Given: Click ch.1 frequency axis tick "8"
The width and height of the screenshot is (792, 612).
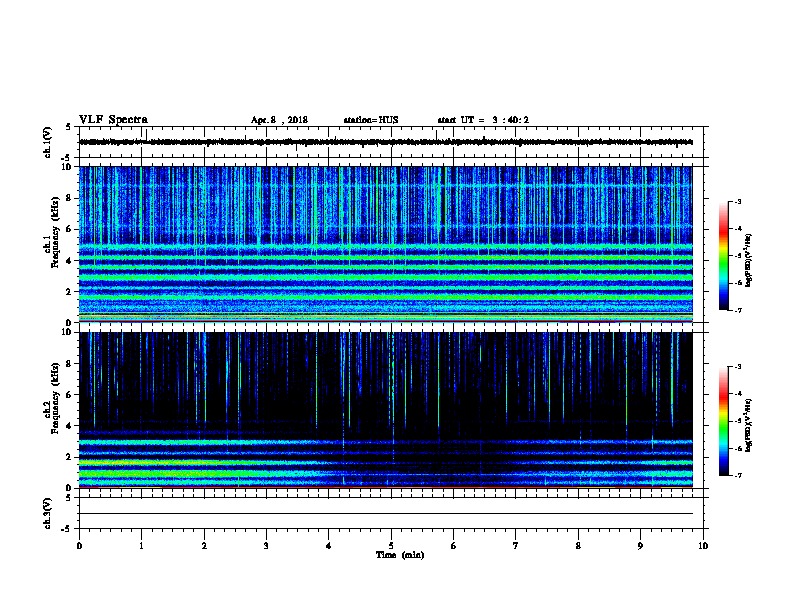Looking at the screenshot, I should point(70,198).
